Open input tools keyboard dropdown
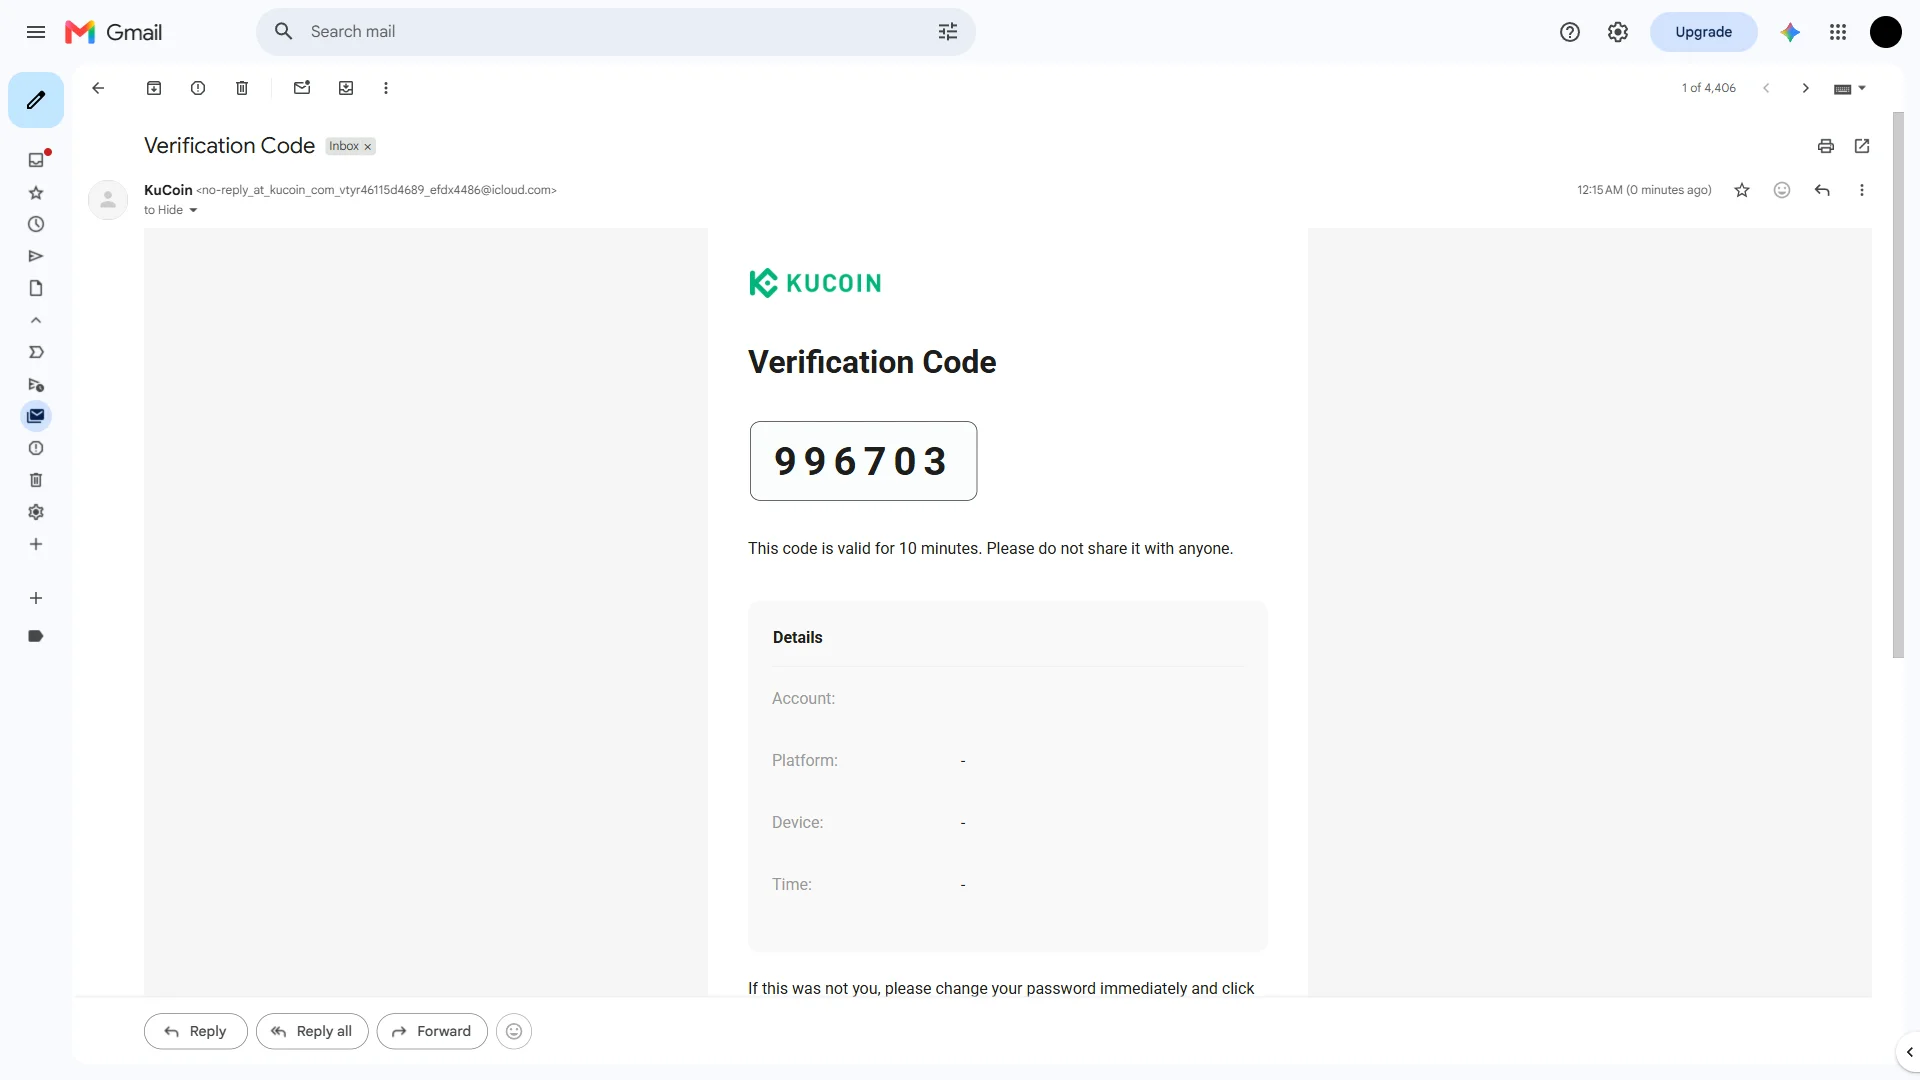Image resolution: width=1920 pixels, height=1080 pixels. [x=1850, y=89]
